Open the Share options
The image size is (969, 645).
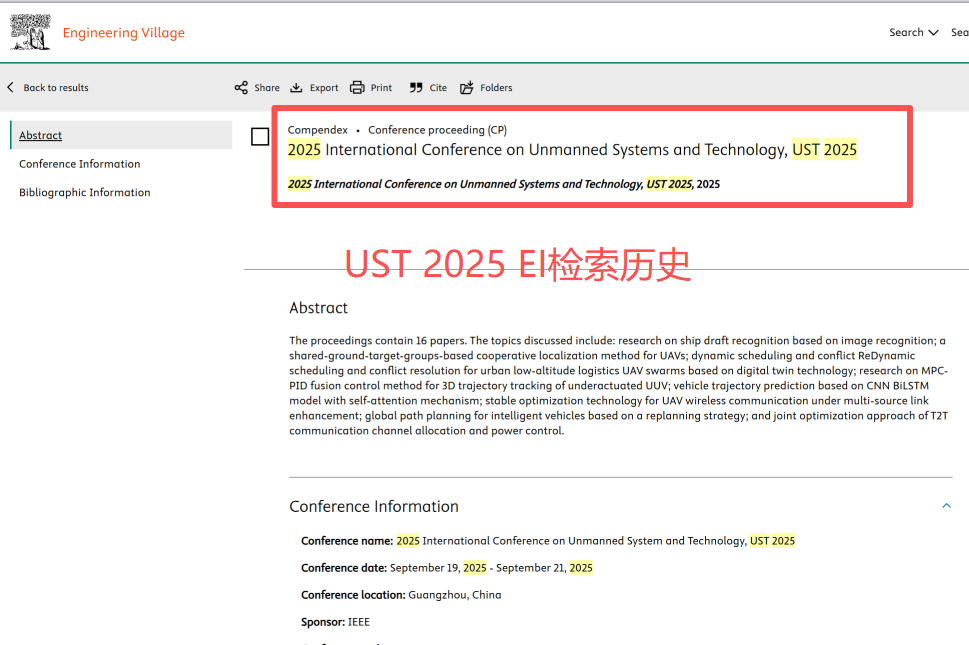click(266, 88)
